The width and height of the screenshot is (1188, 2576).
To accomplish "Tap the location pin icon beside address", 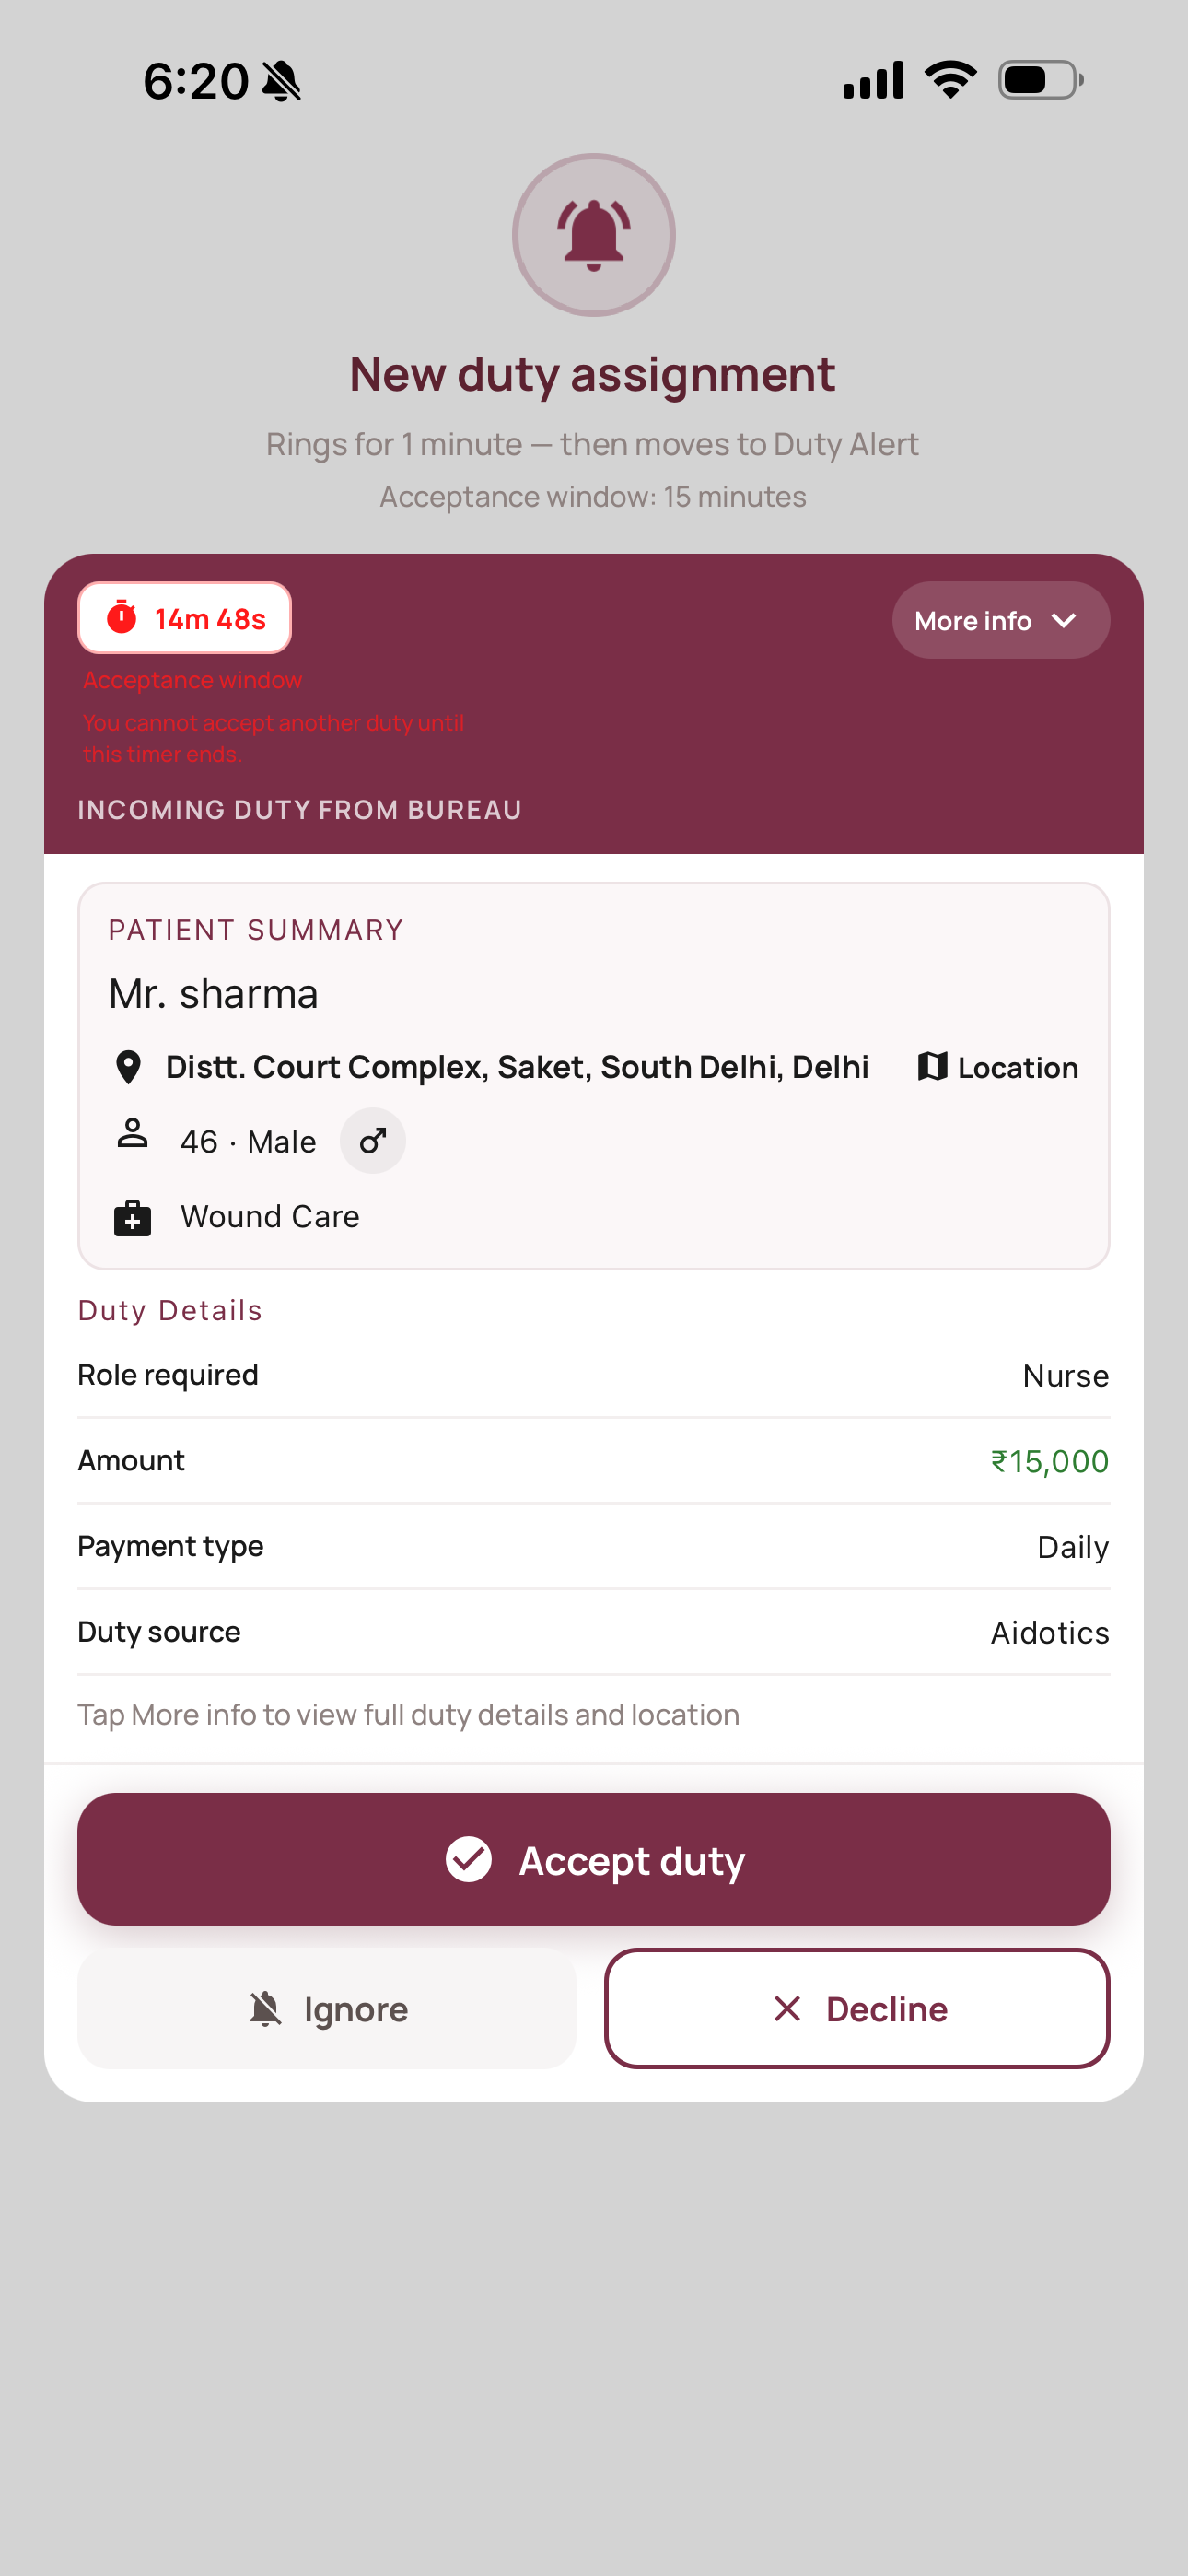I will (x=128, y=1067).
